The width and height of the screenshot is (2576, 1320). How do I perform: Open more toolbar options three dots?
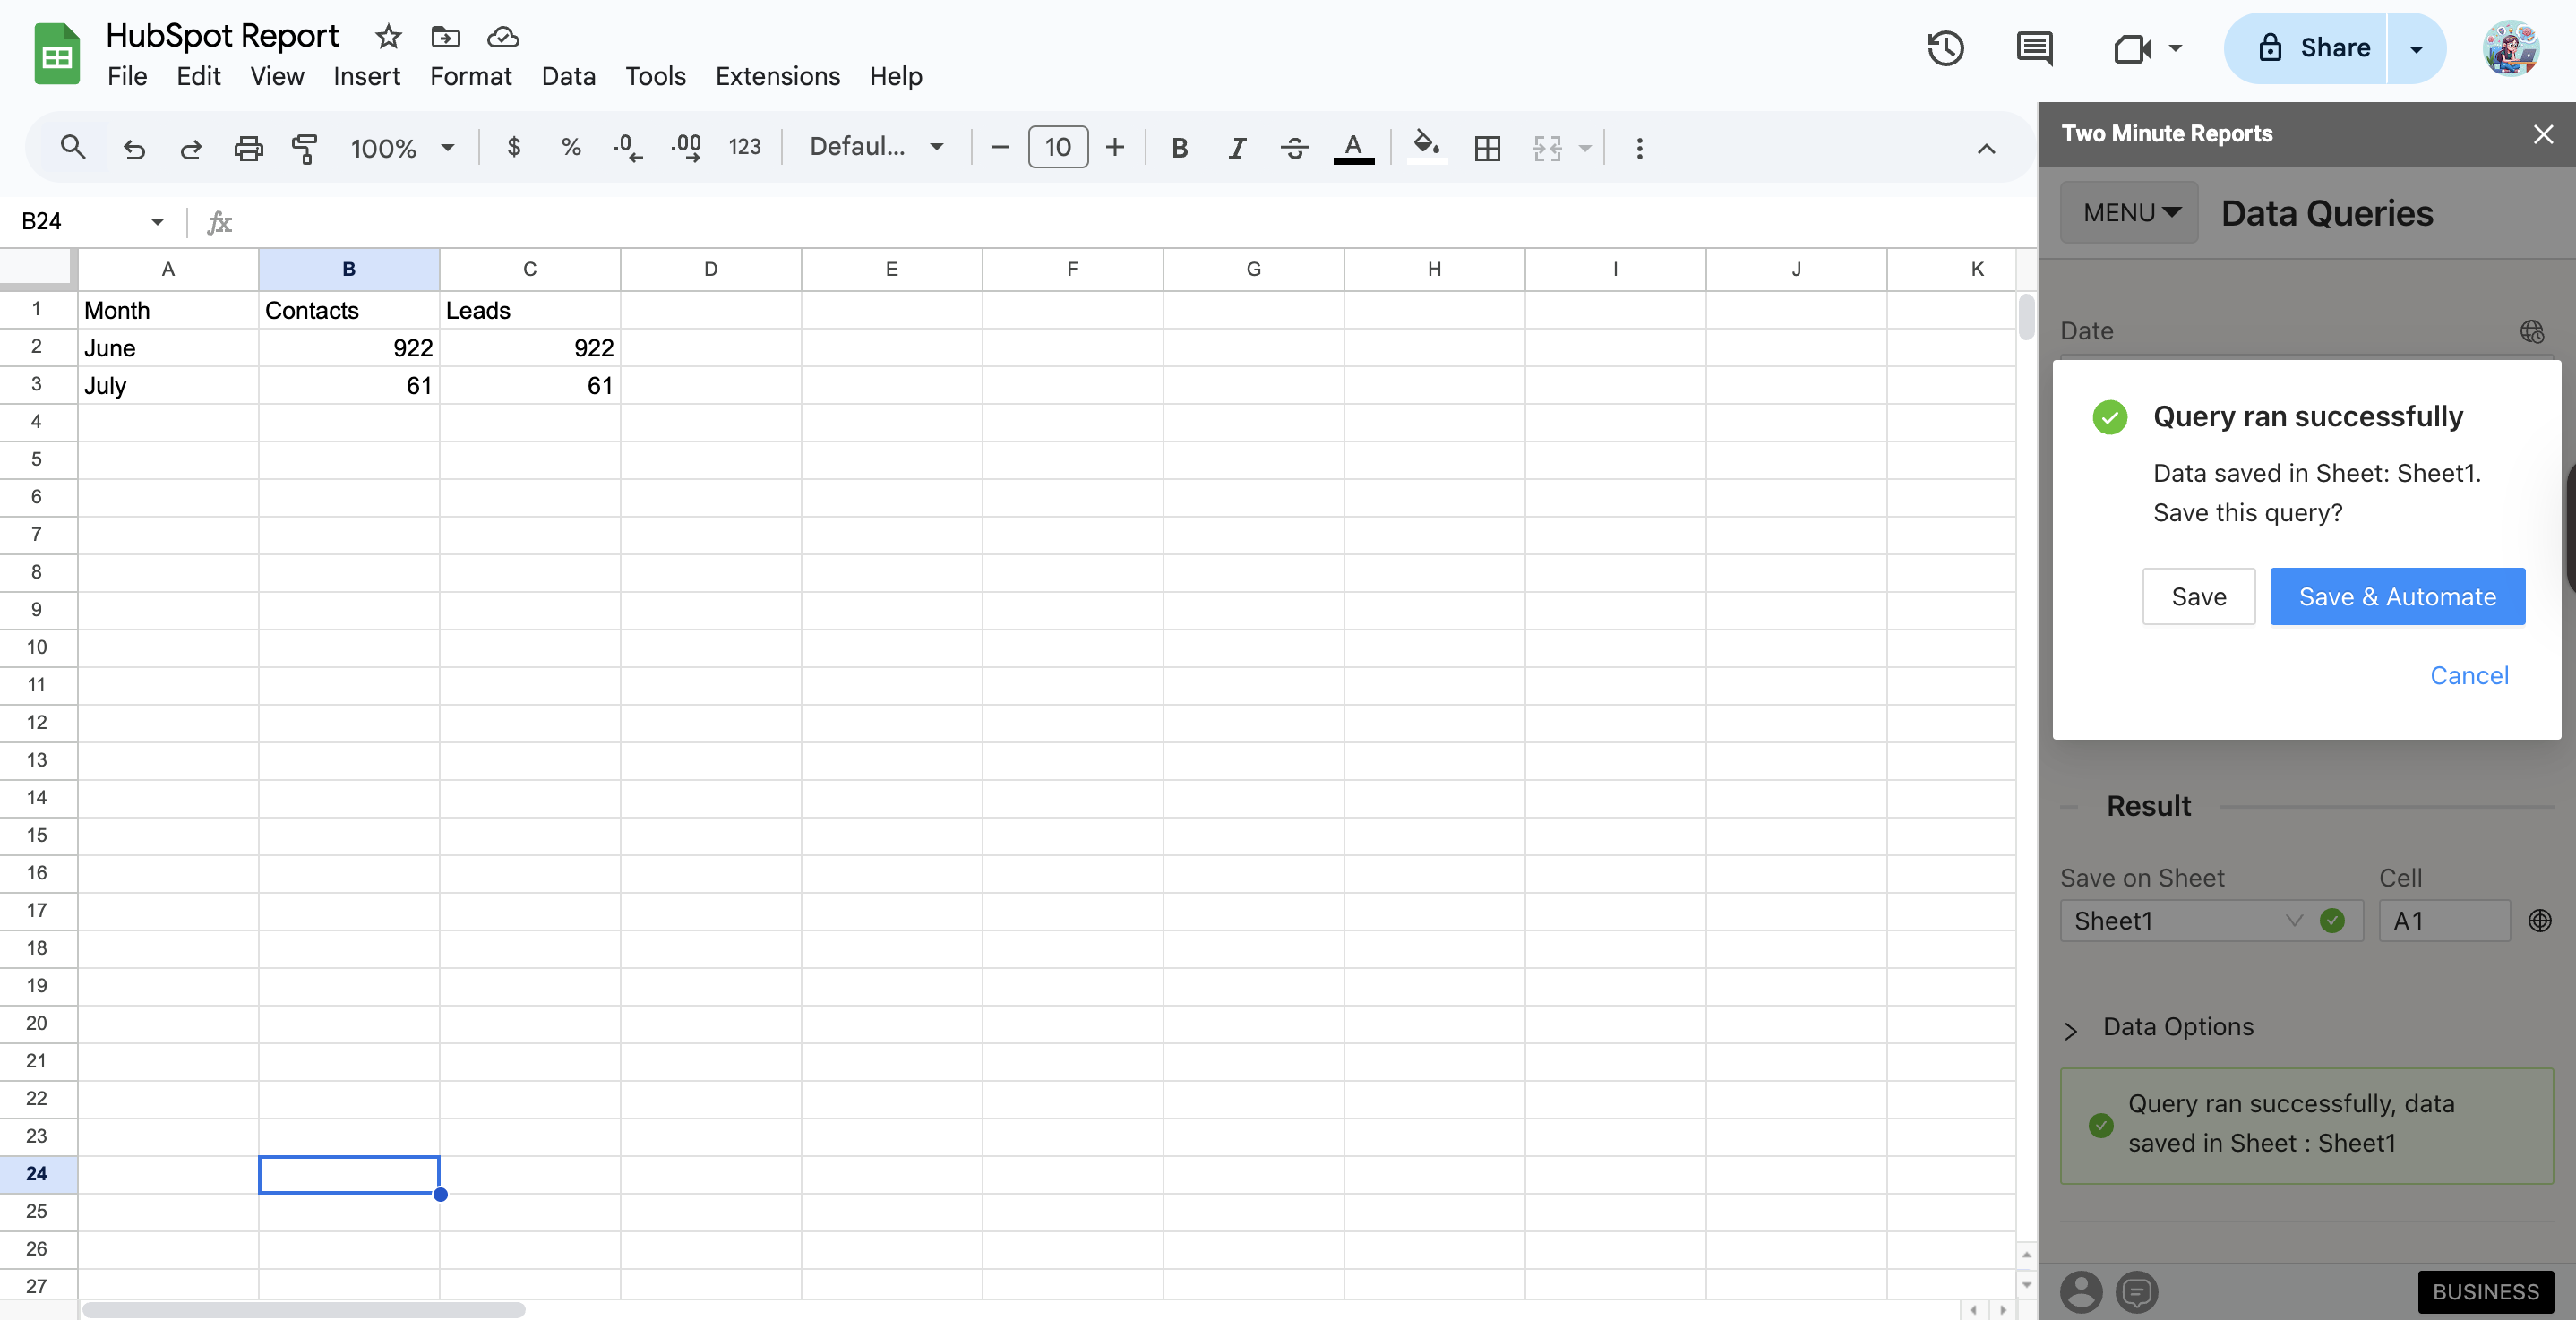(x=1639, y=148)
